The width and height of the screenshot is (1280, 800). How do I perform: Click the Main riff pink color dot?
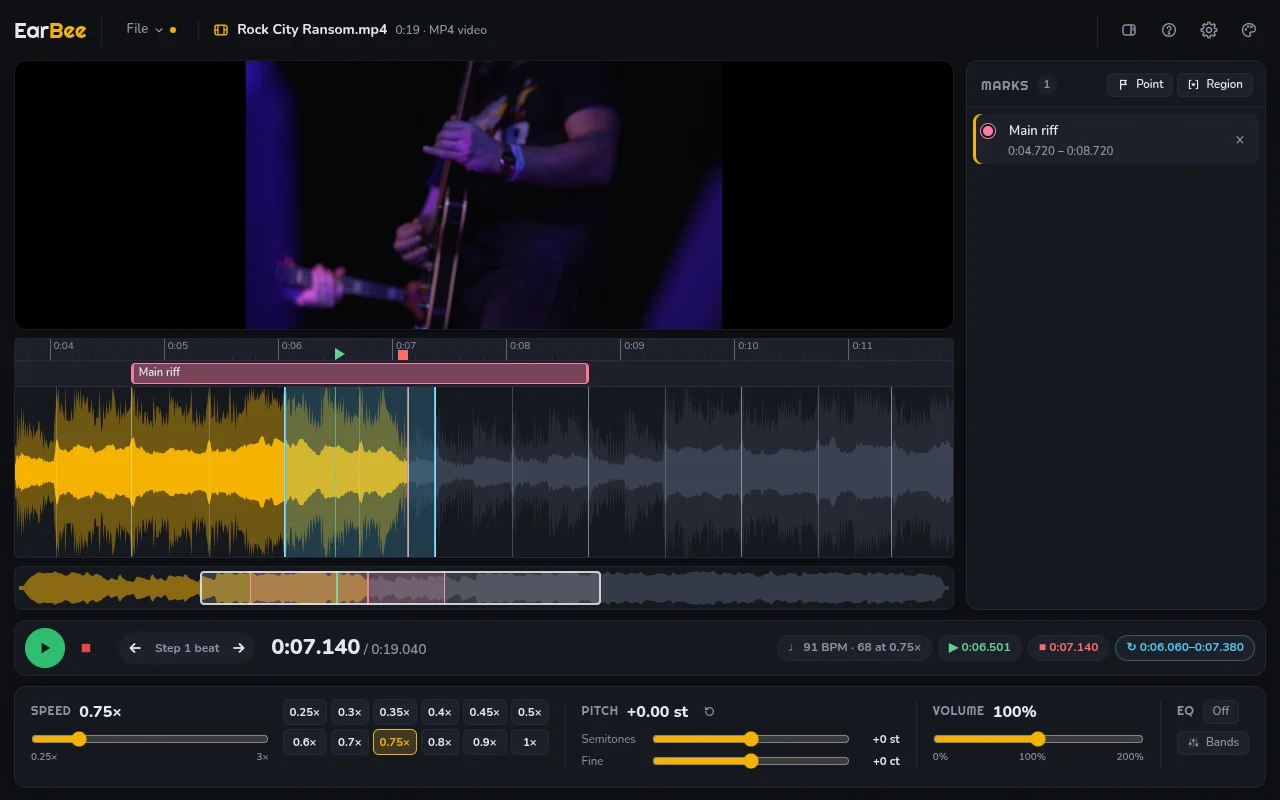pos(988,131)
